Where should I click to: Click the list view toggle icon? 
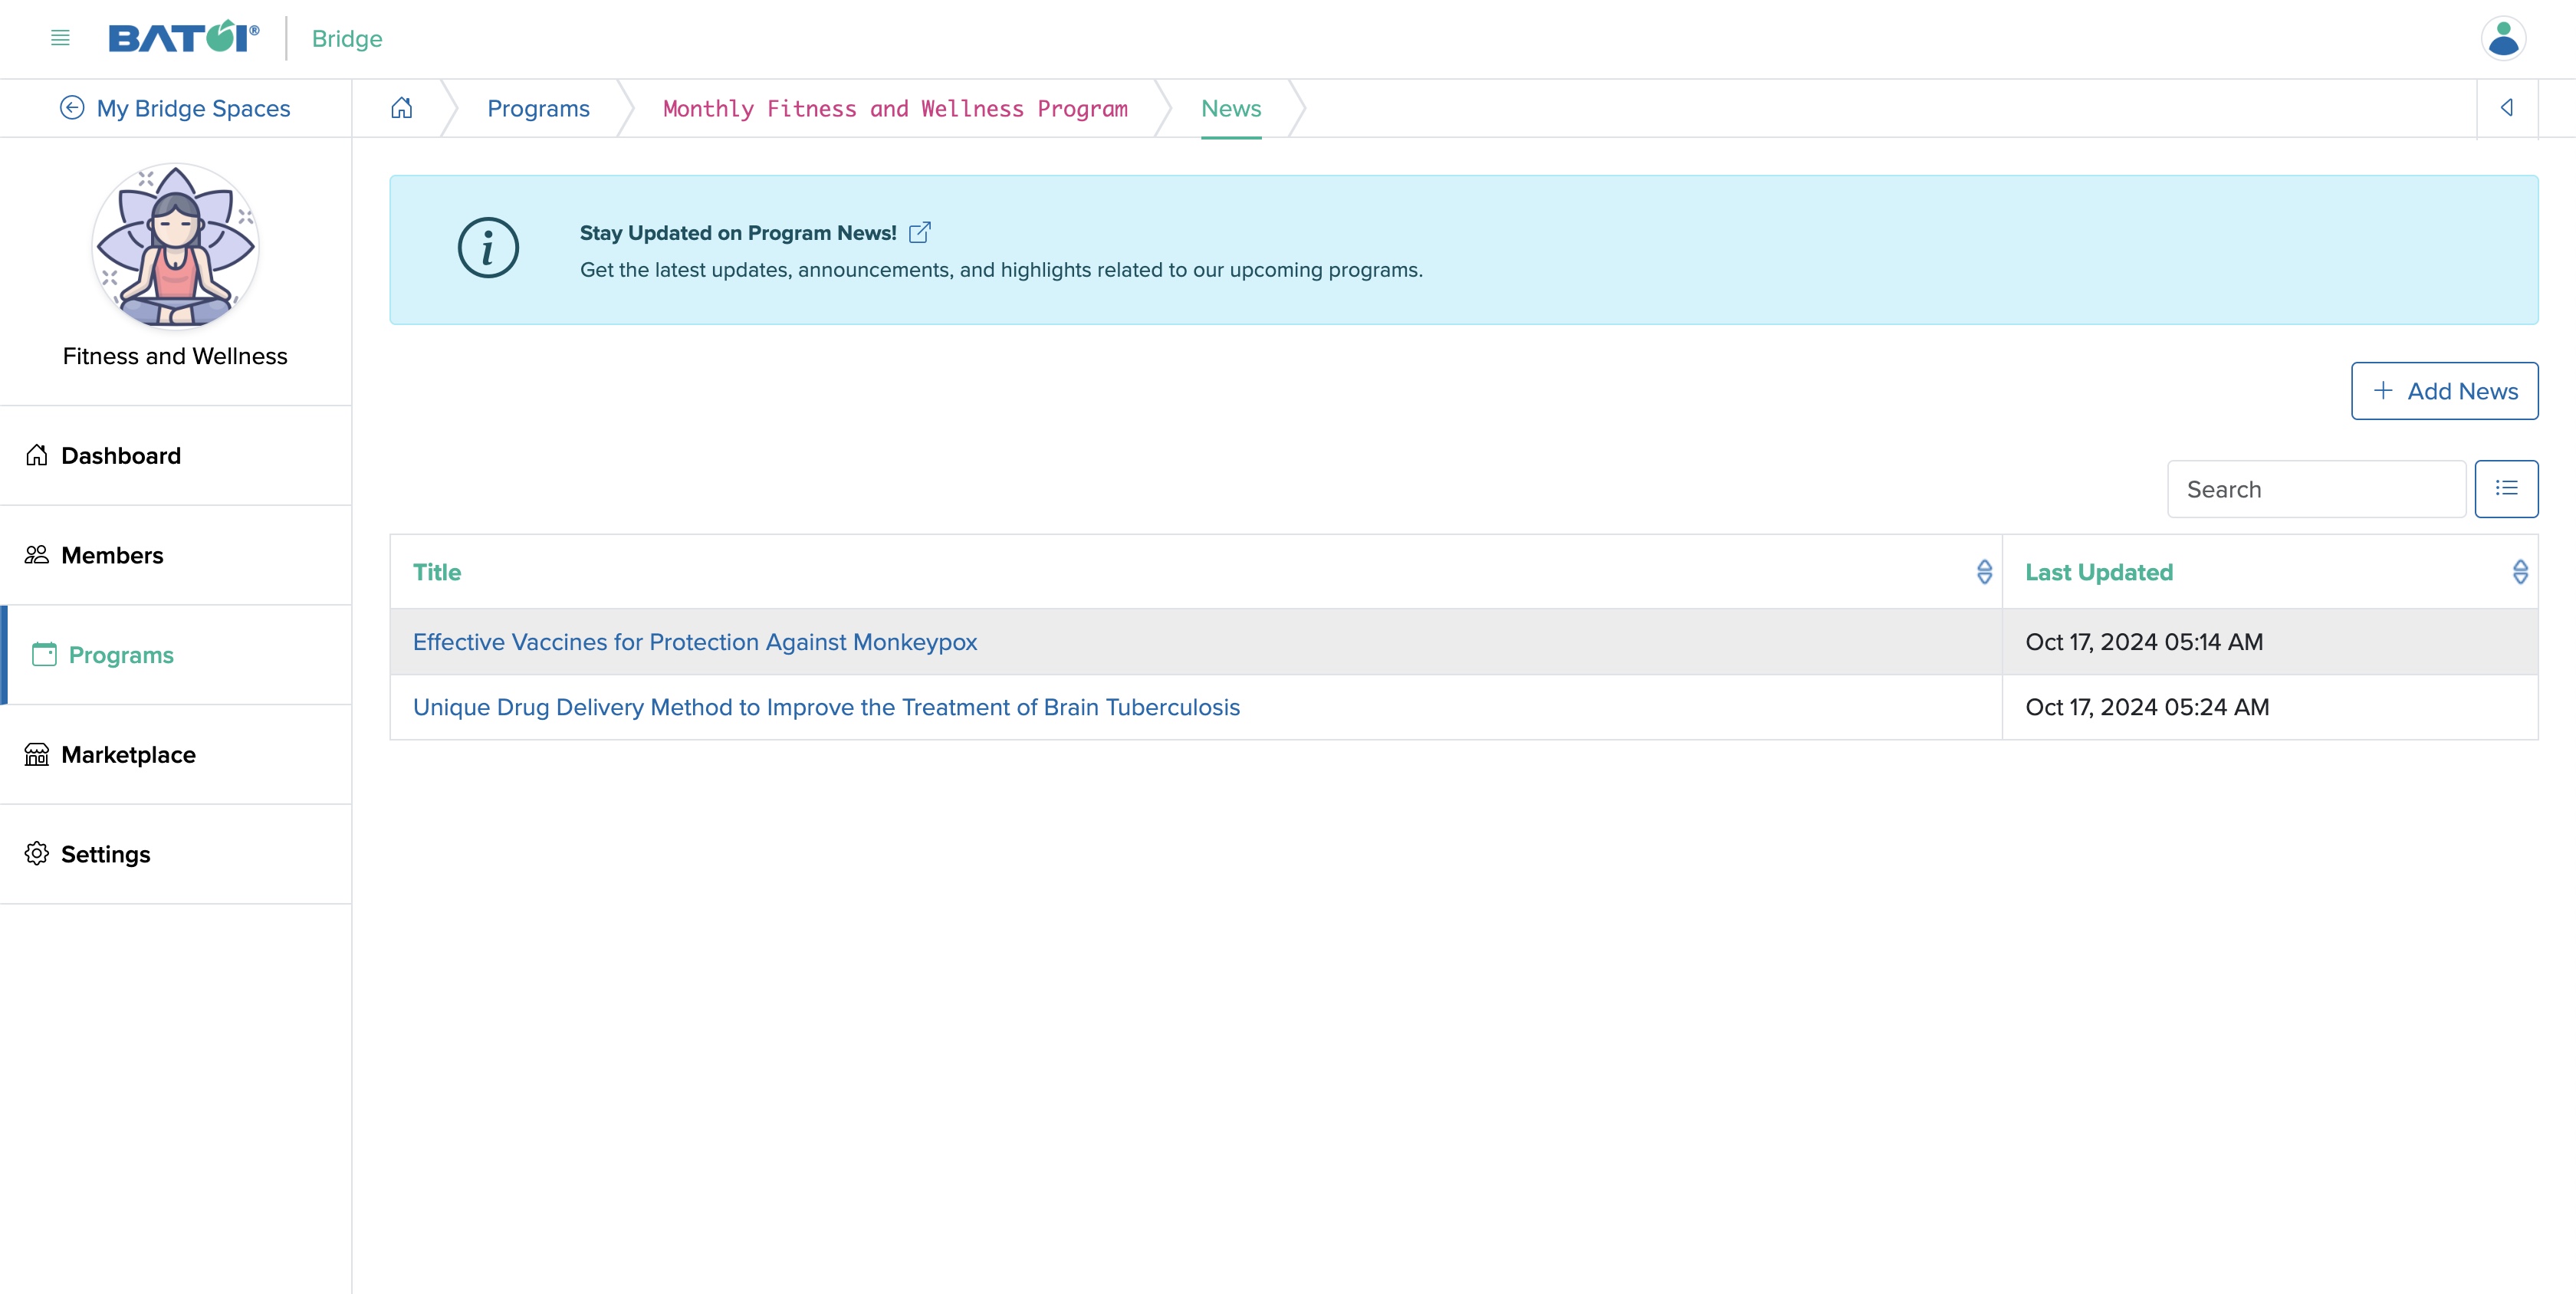click(2509, 488)
